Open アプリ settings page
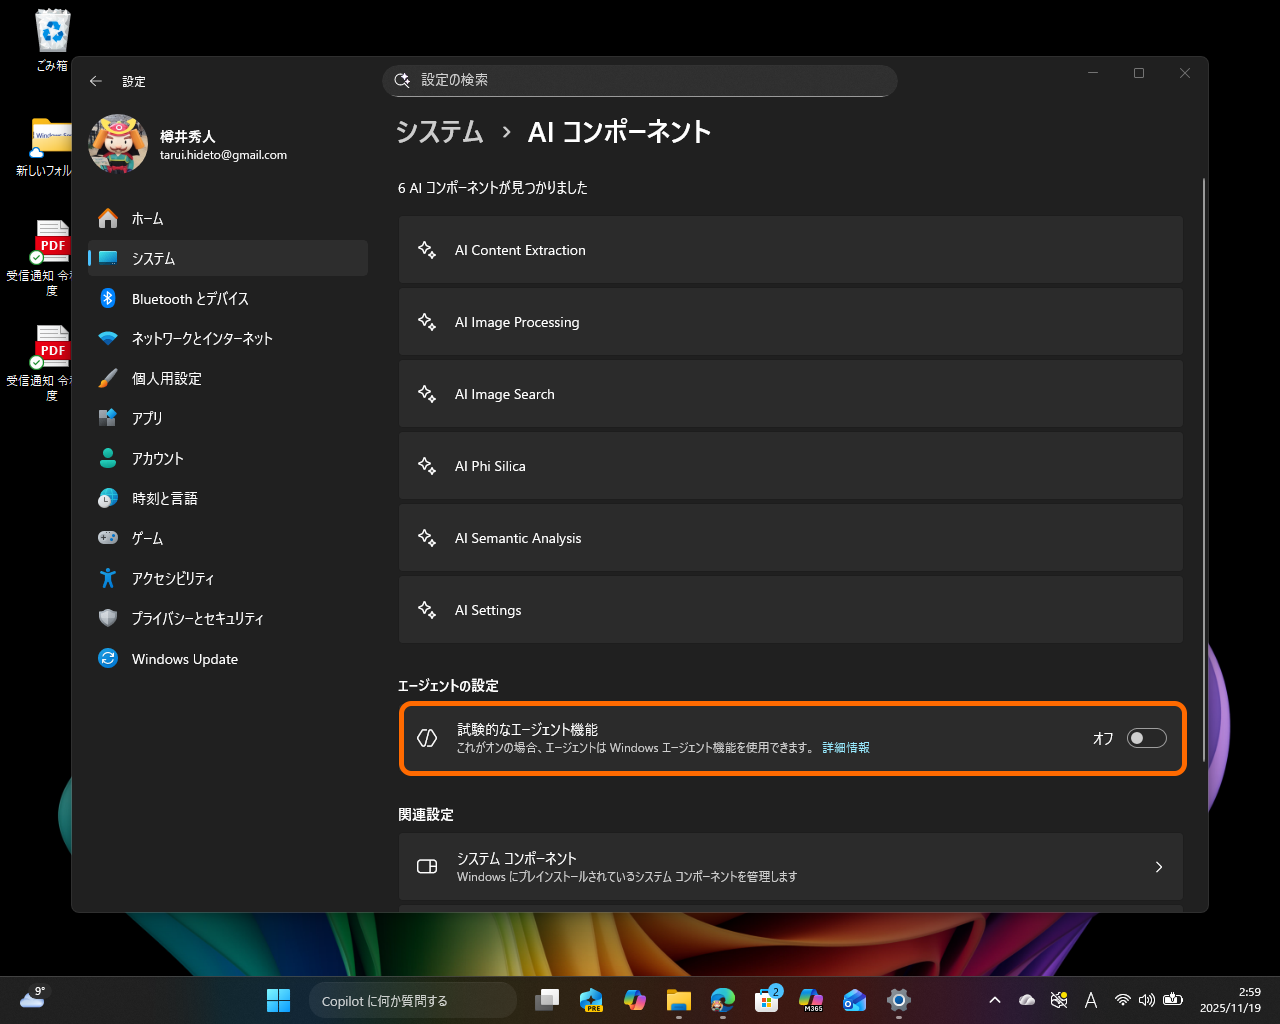1280x1024 pixels. point(228,418)
